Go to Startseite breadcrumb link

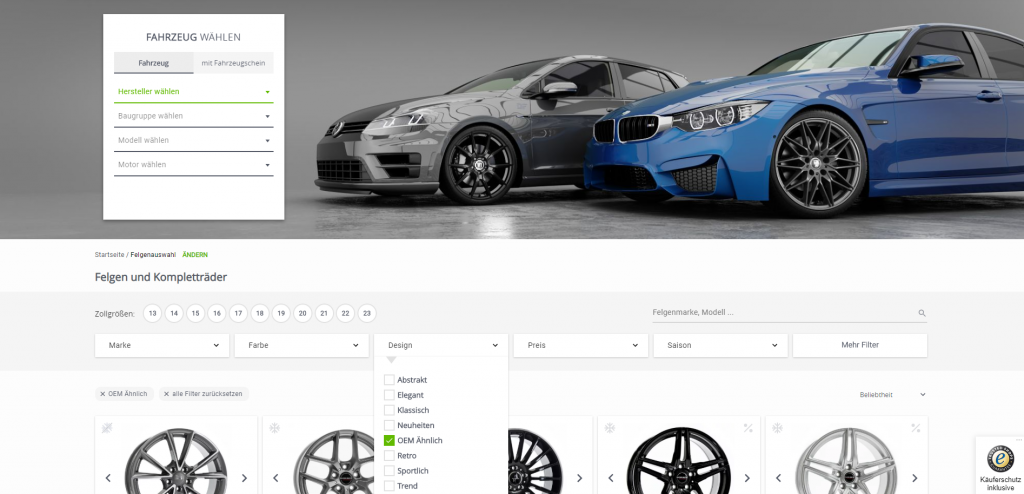click(110, 255)
